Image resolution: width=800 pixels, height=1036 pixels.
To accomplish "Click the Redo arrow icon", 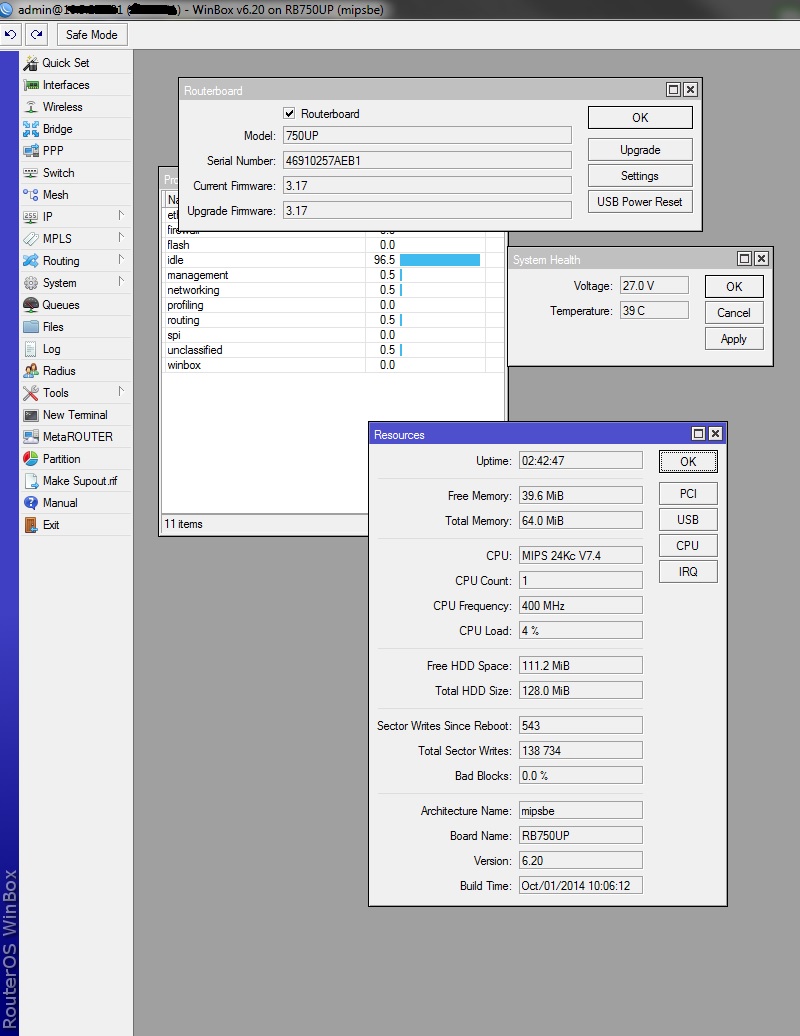I will click(36, 34).
